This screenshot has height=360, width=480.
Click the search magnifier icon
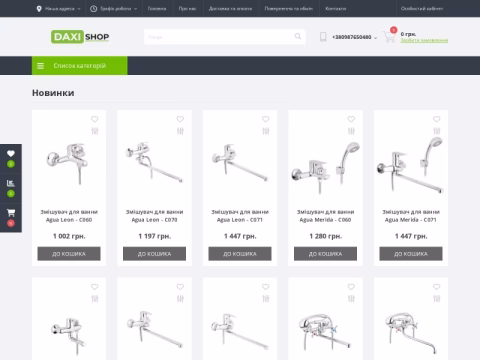(x=298, y=36)
